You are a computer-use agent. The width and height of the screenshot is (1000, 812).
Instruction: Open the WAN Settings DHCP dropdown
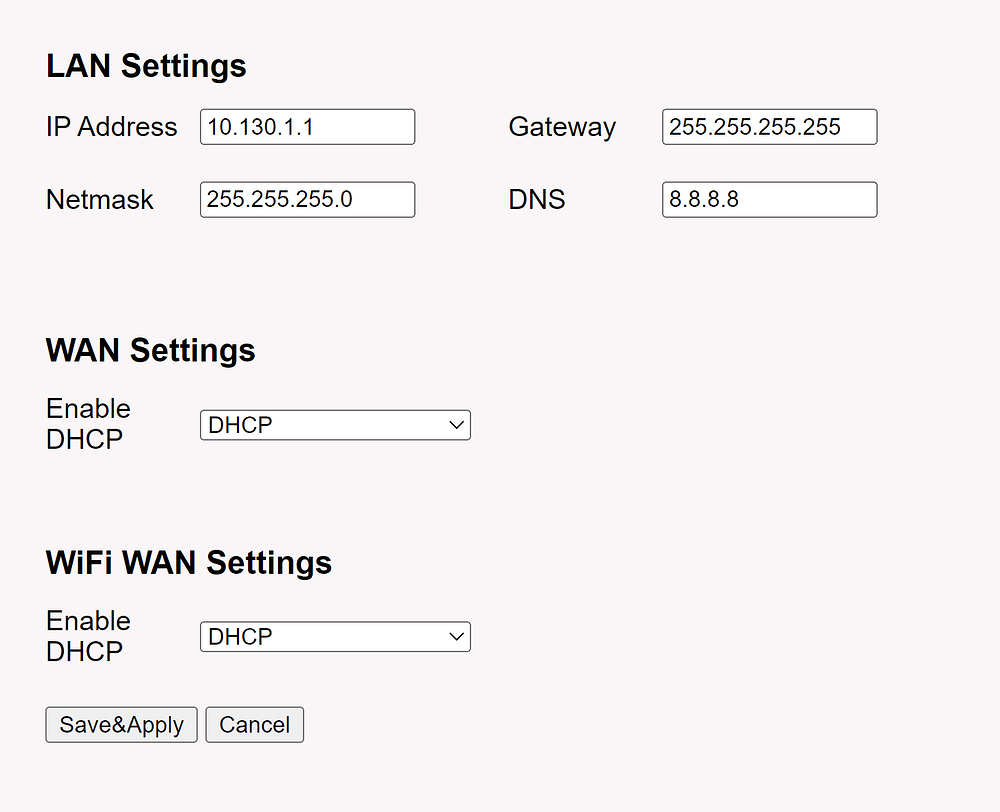(x=335, y=425)
